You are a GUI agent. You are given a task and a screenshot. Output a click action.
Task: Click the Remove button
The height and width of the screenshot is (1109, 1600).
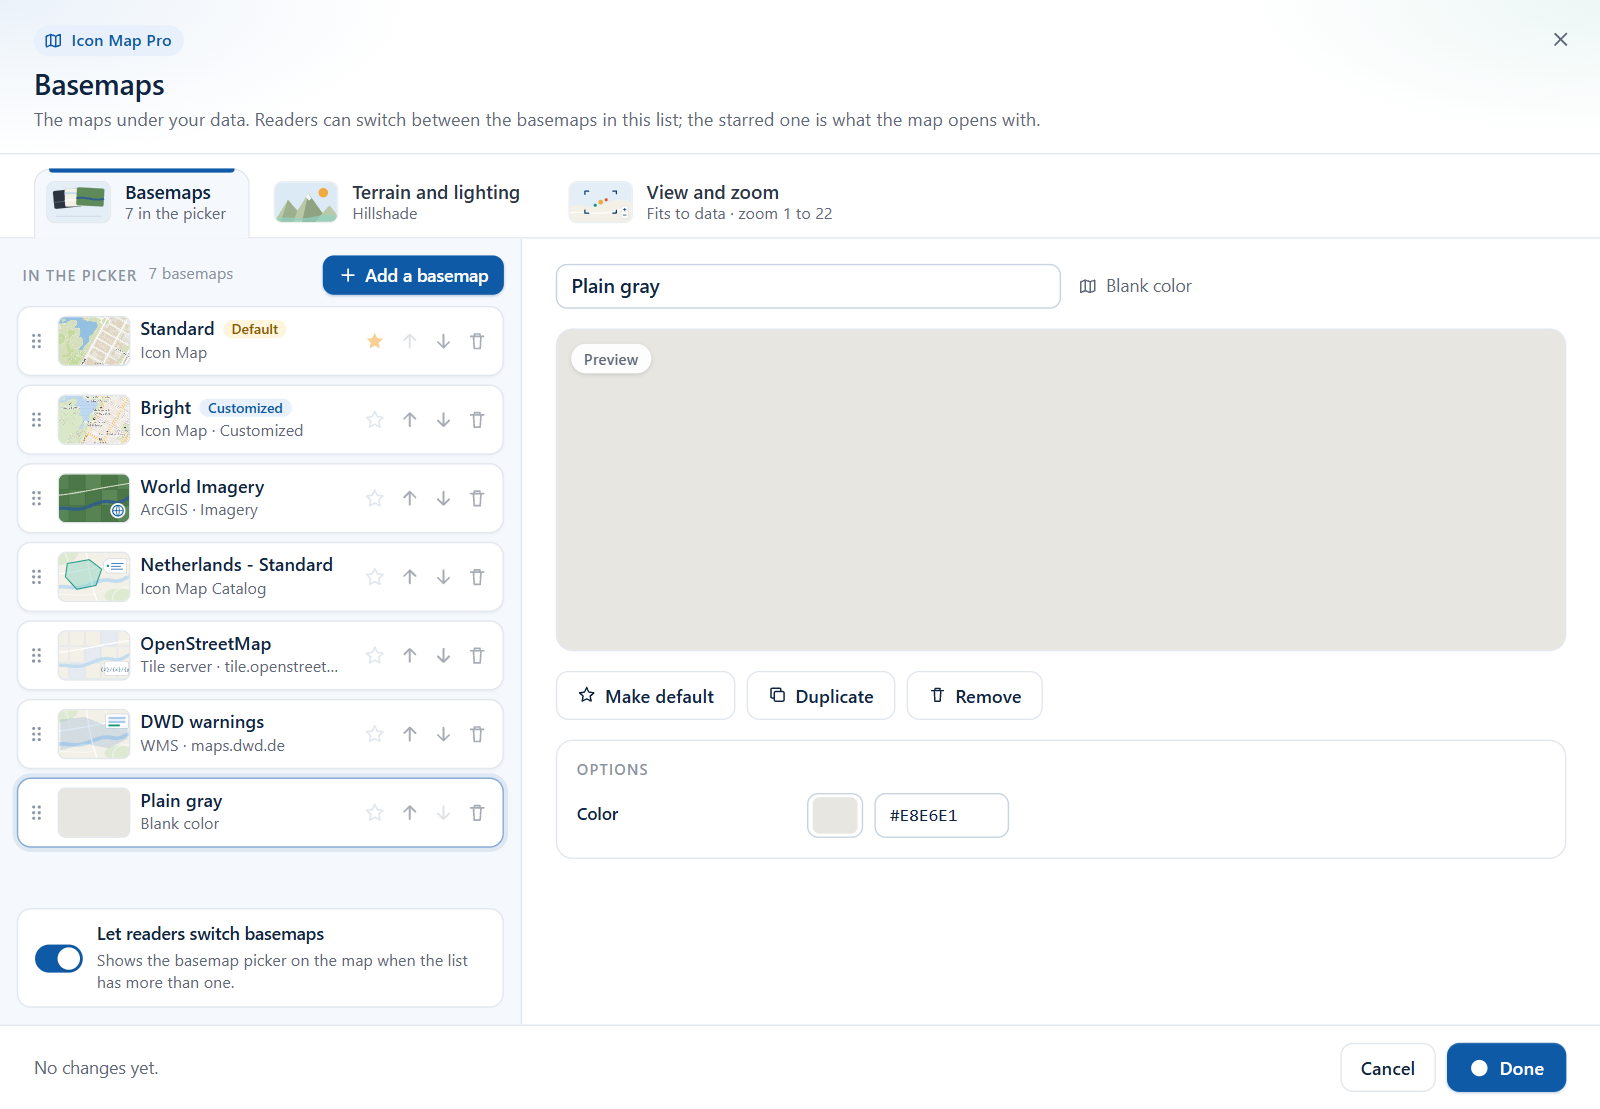[x=974, y=696]
